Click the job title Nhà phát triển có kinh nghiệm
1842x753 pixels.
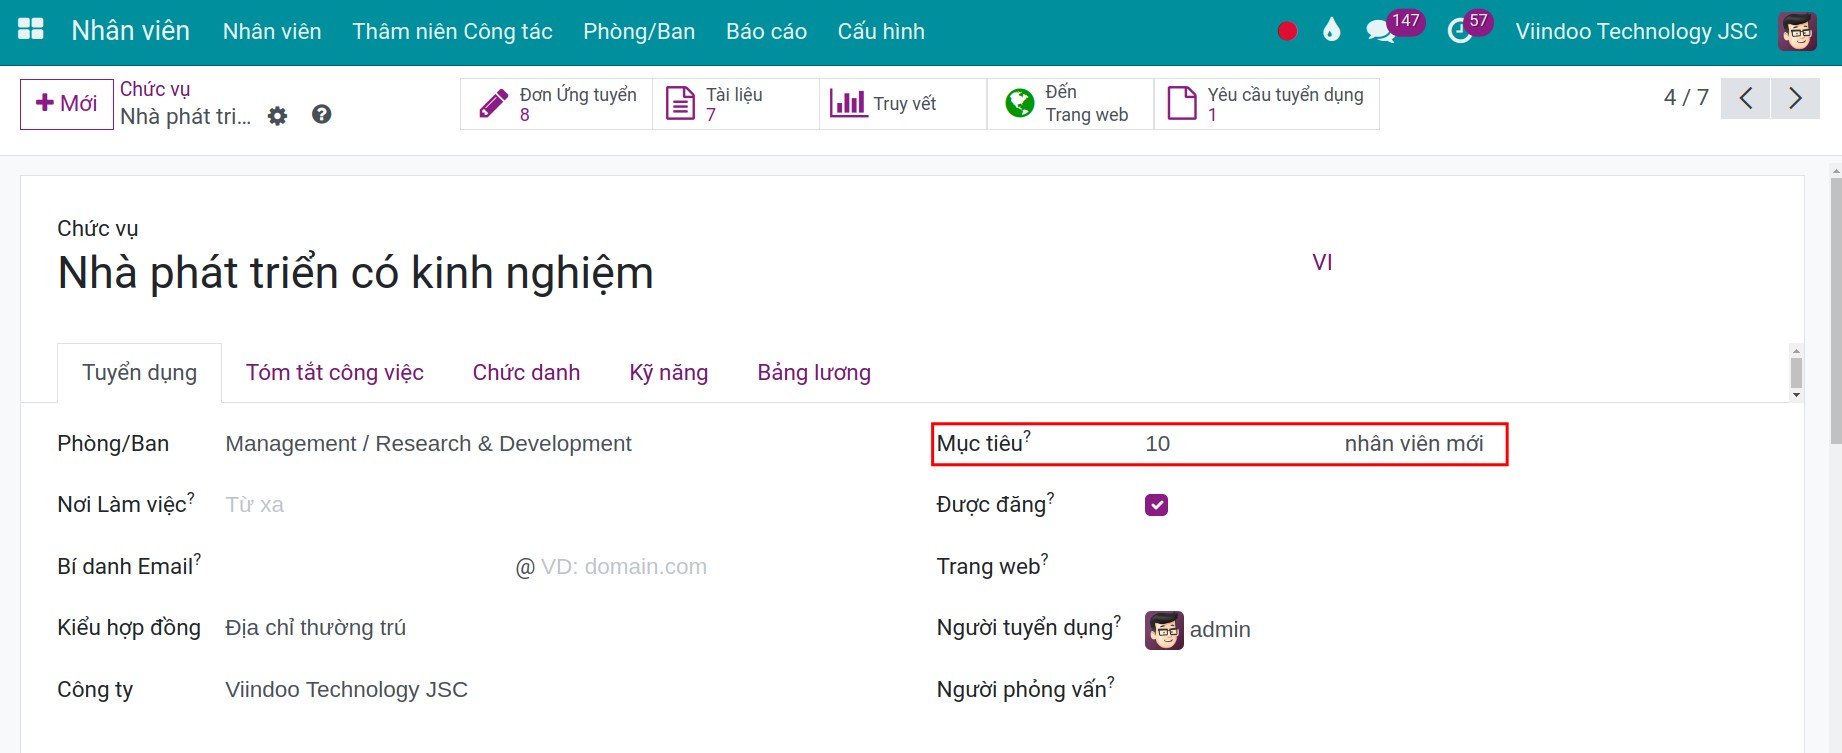click(x=355, y=273)
